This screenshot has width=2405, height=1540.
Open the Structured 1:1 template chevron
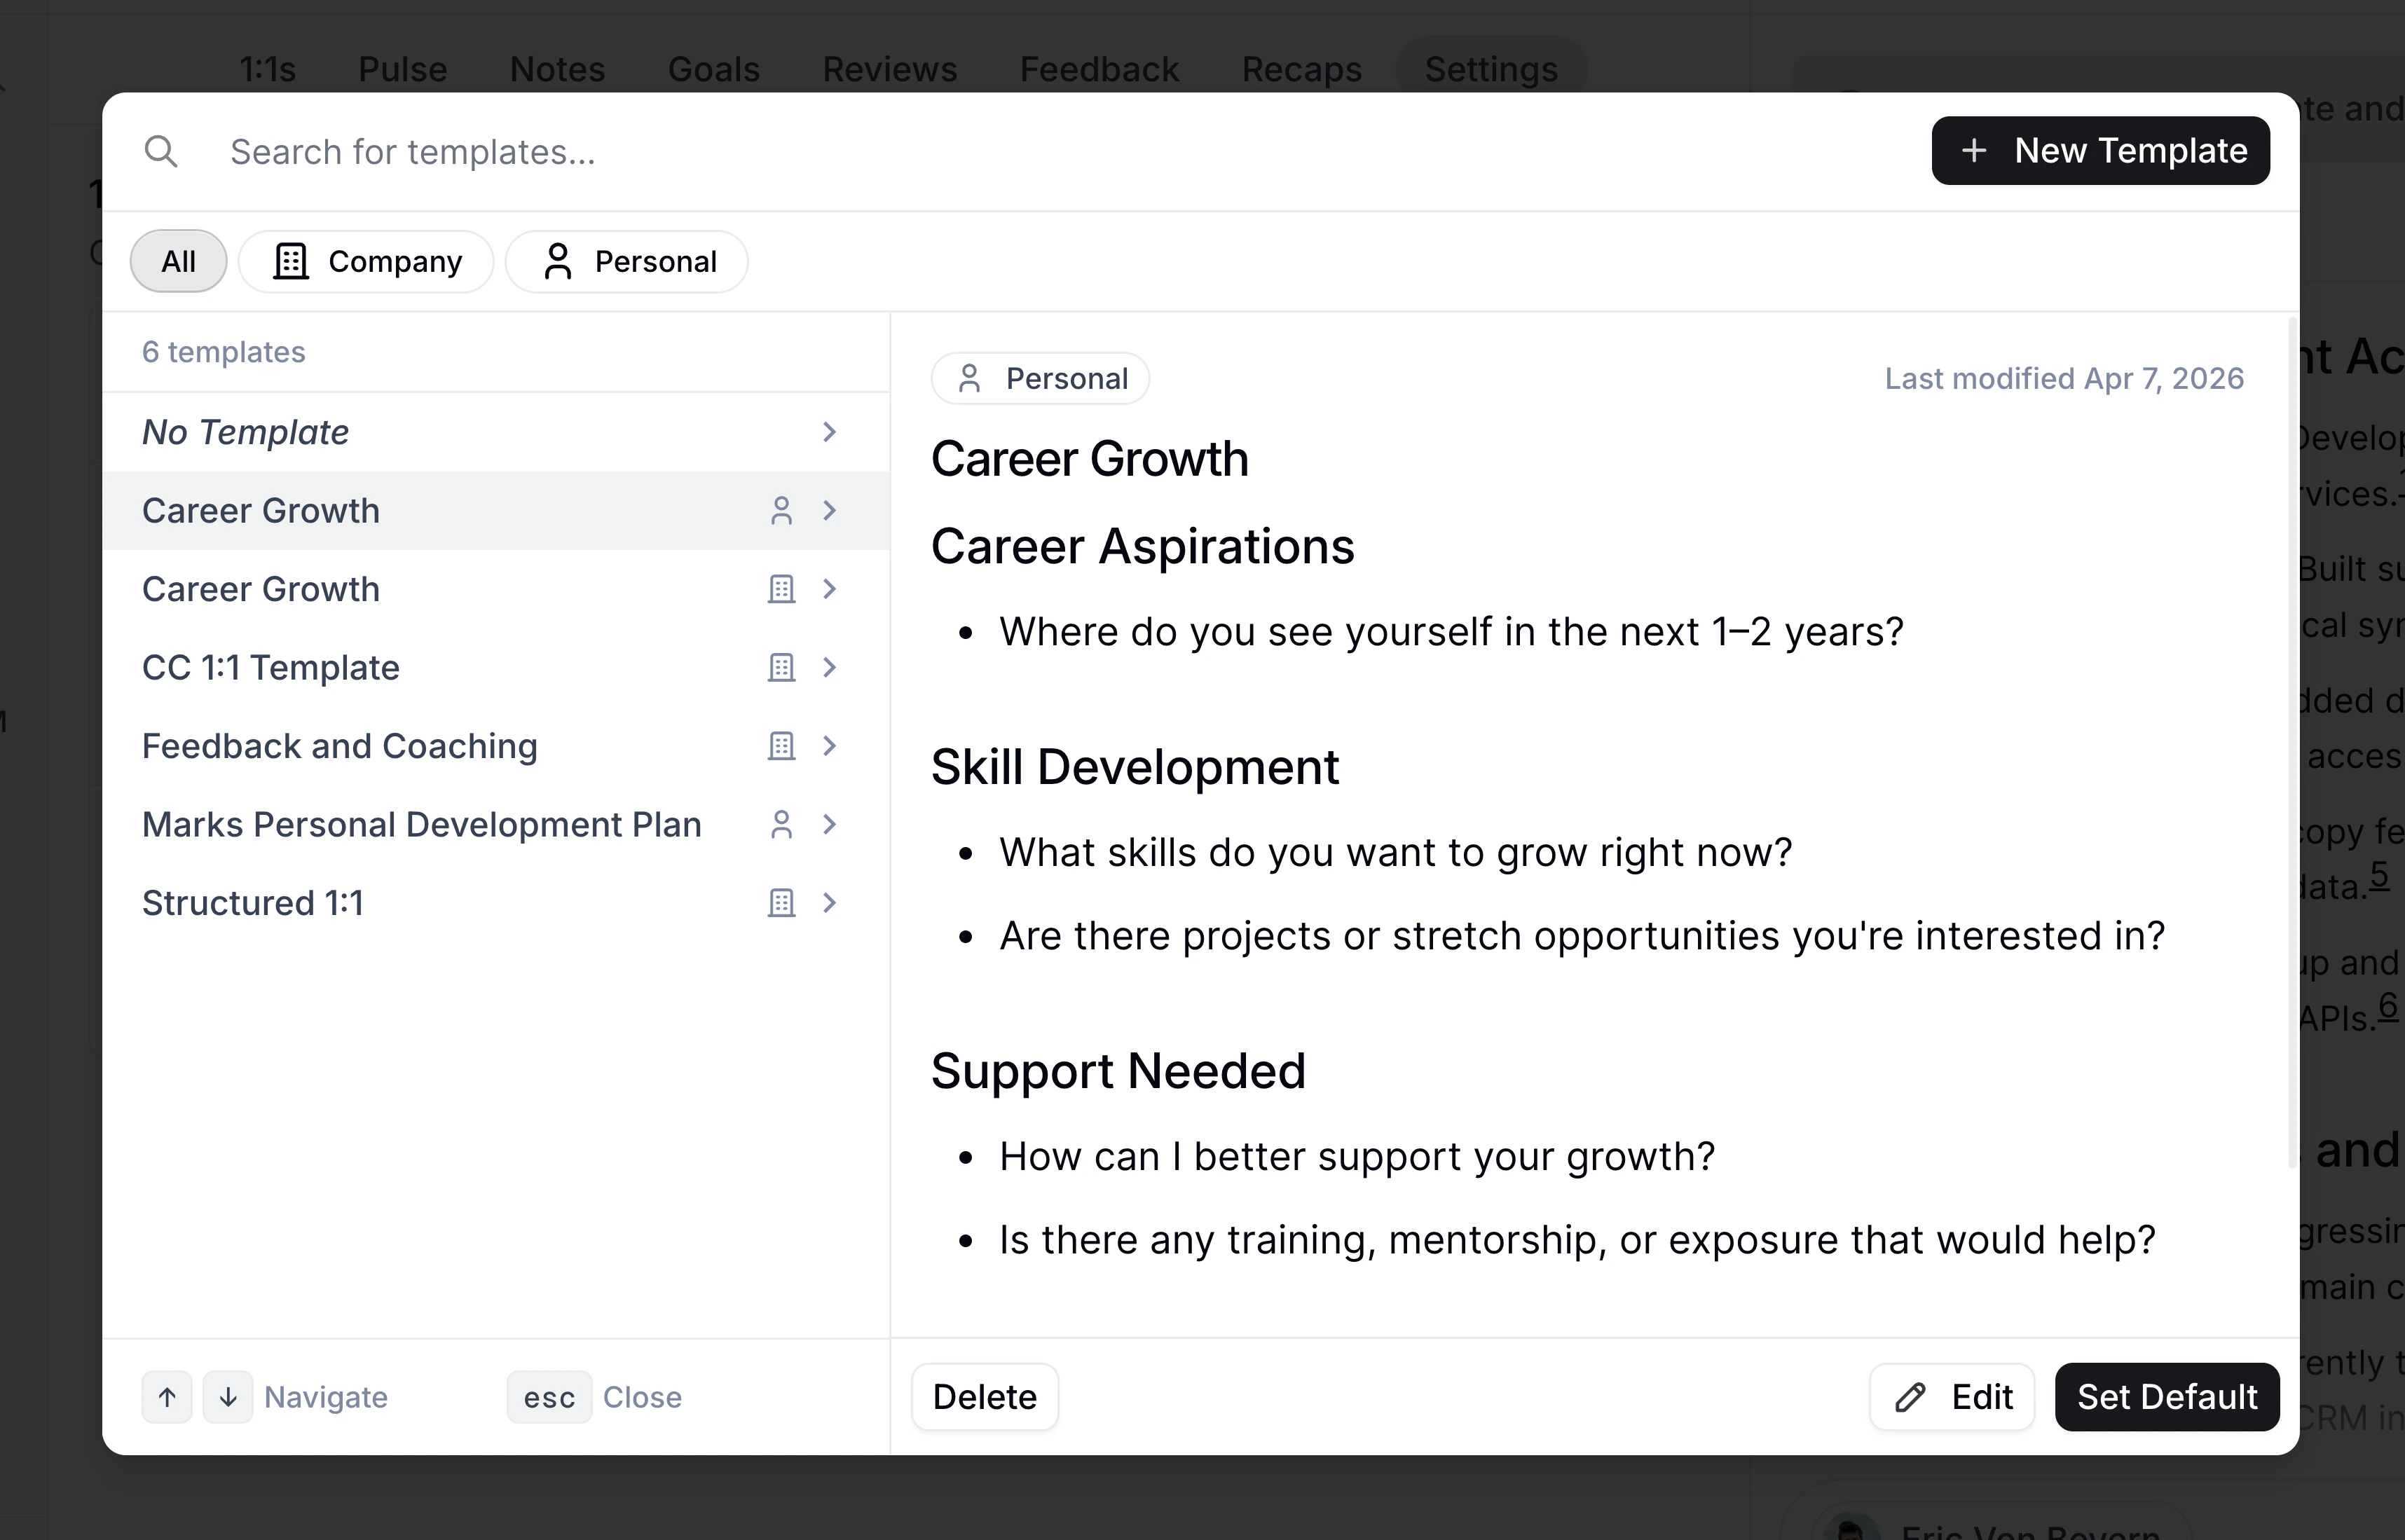(x=829, y=902)
